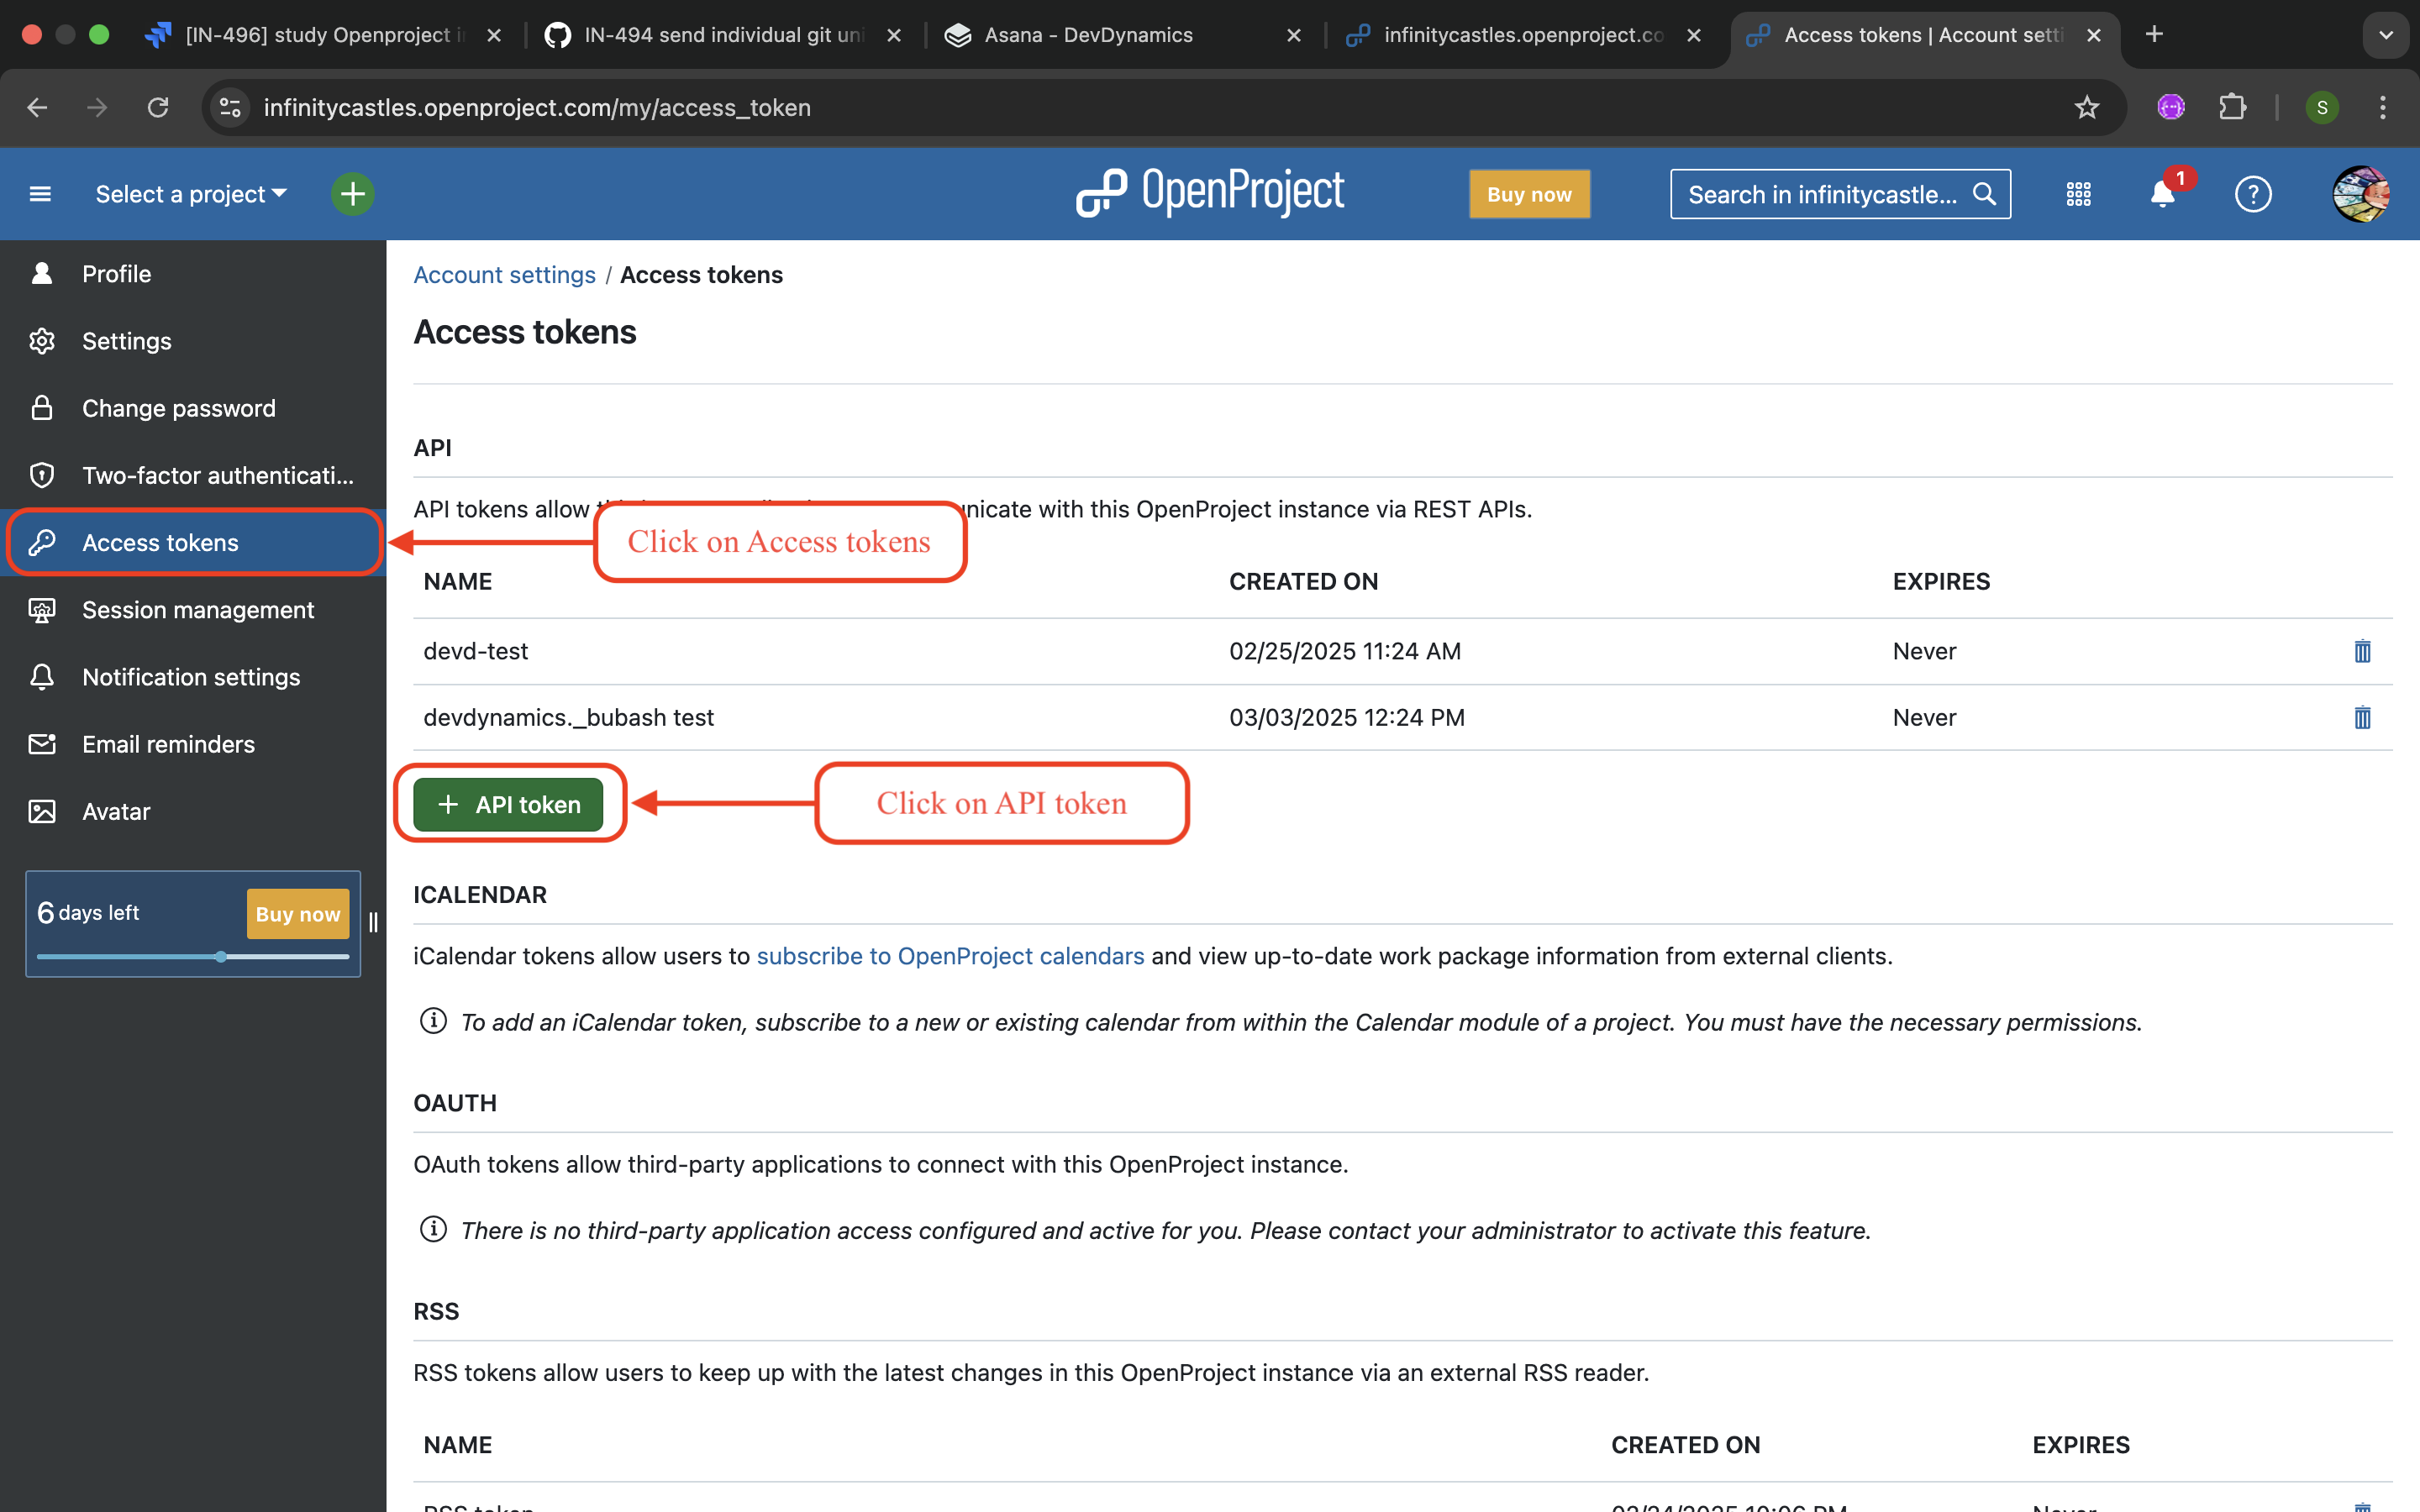Open the notifications bell
This screenshot has width=2420, height=1512.
tap(2162, 194)
